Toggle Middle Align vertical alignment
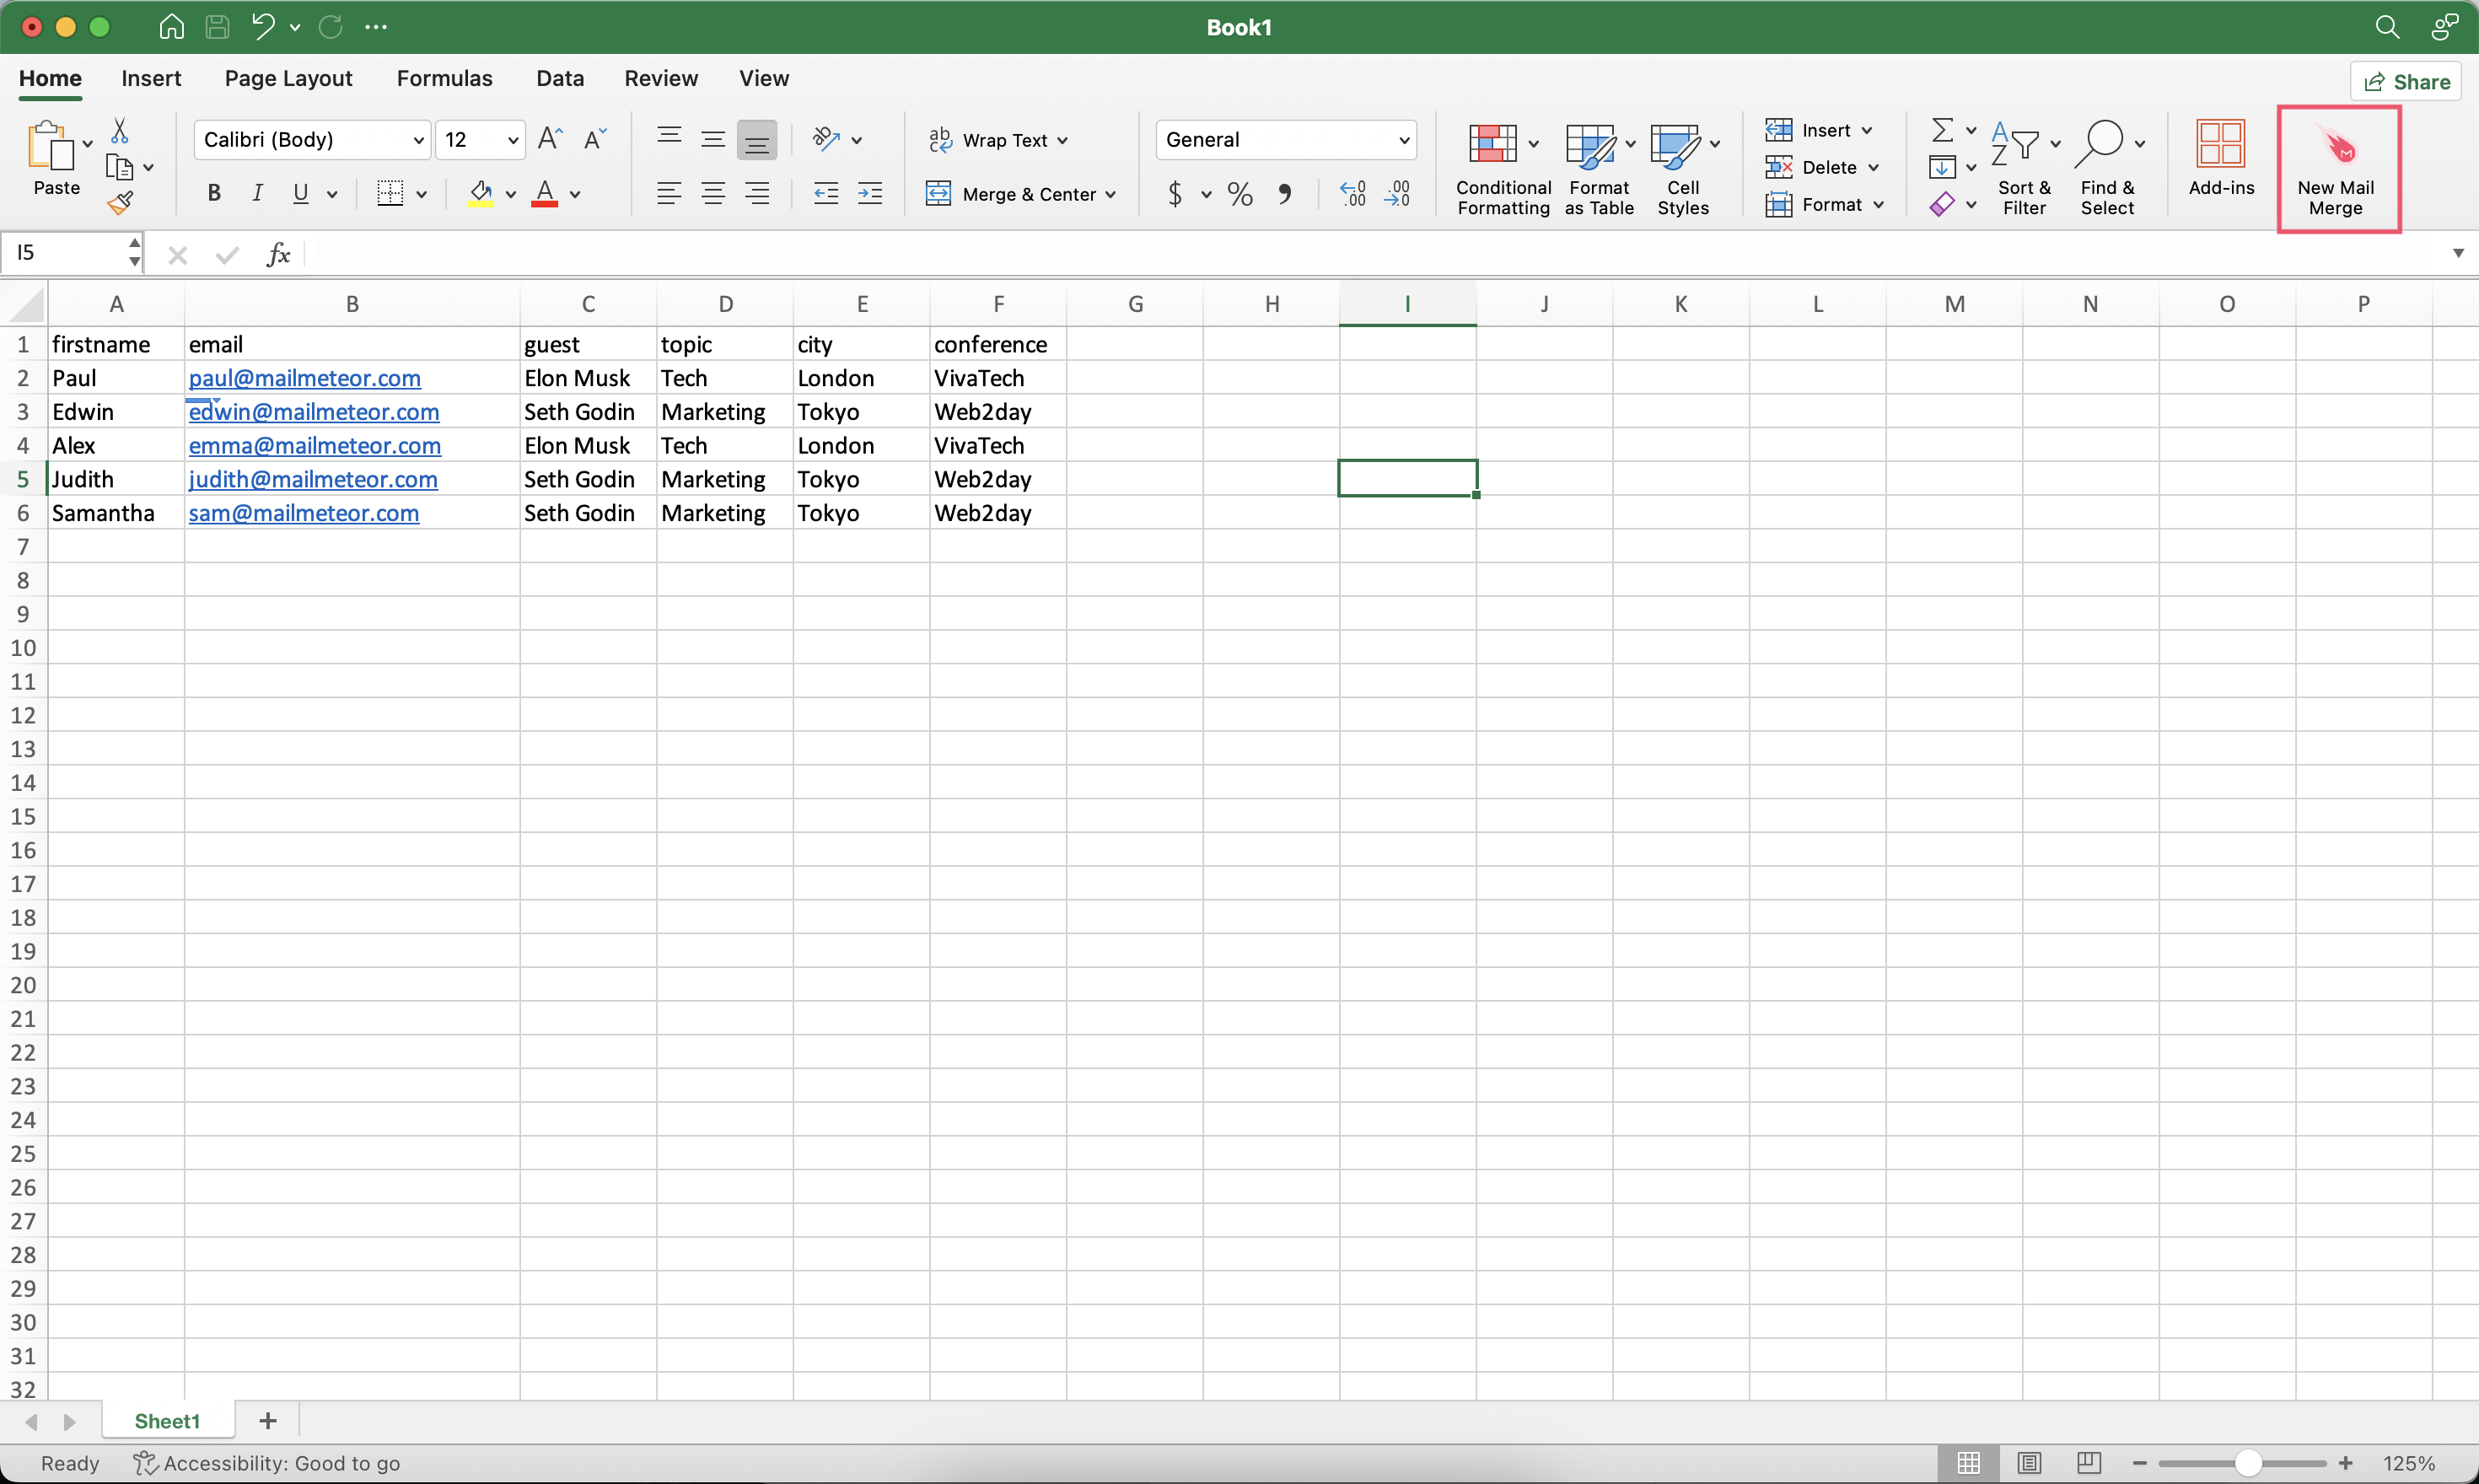This screenshot has width=2479, height=1484. (x=713, y=139)
